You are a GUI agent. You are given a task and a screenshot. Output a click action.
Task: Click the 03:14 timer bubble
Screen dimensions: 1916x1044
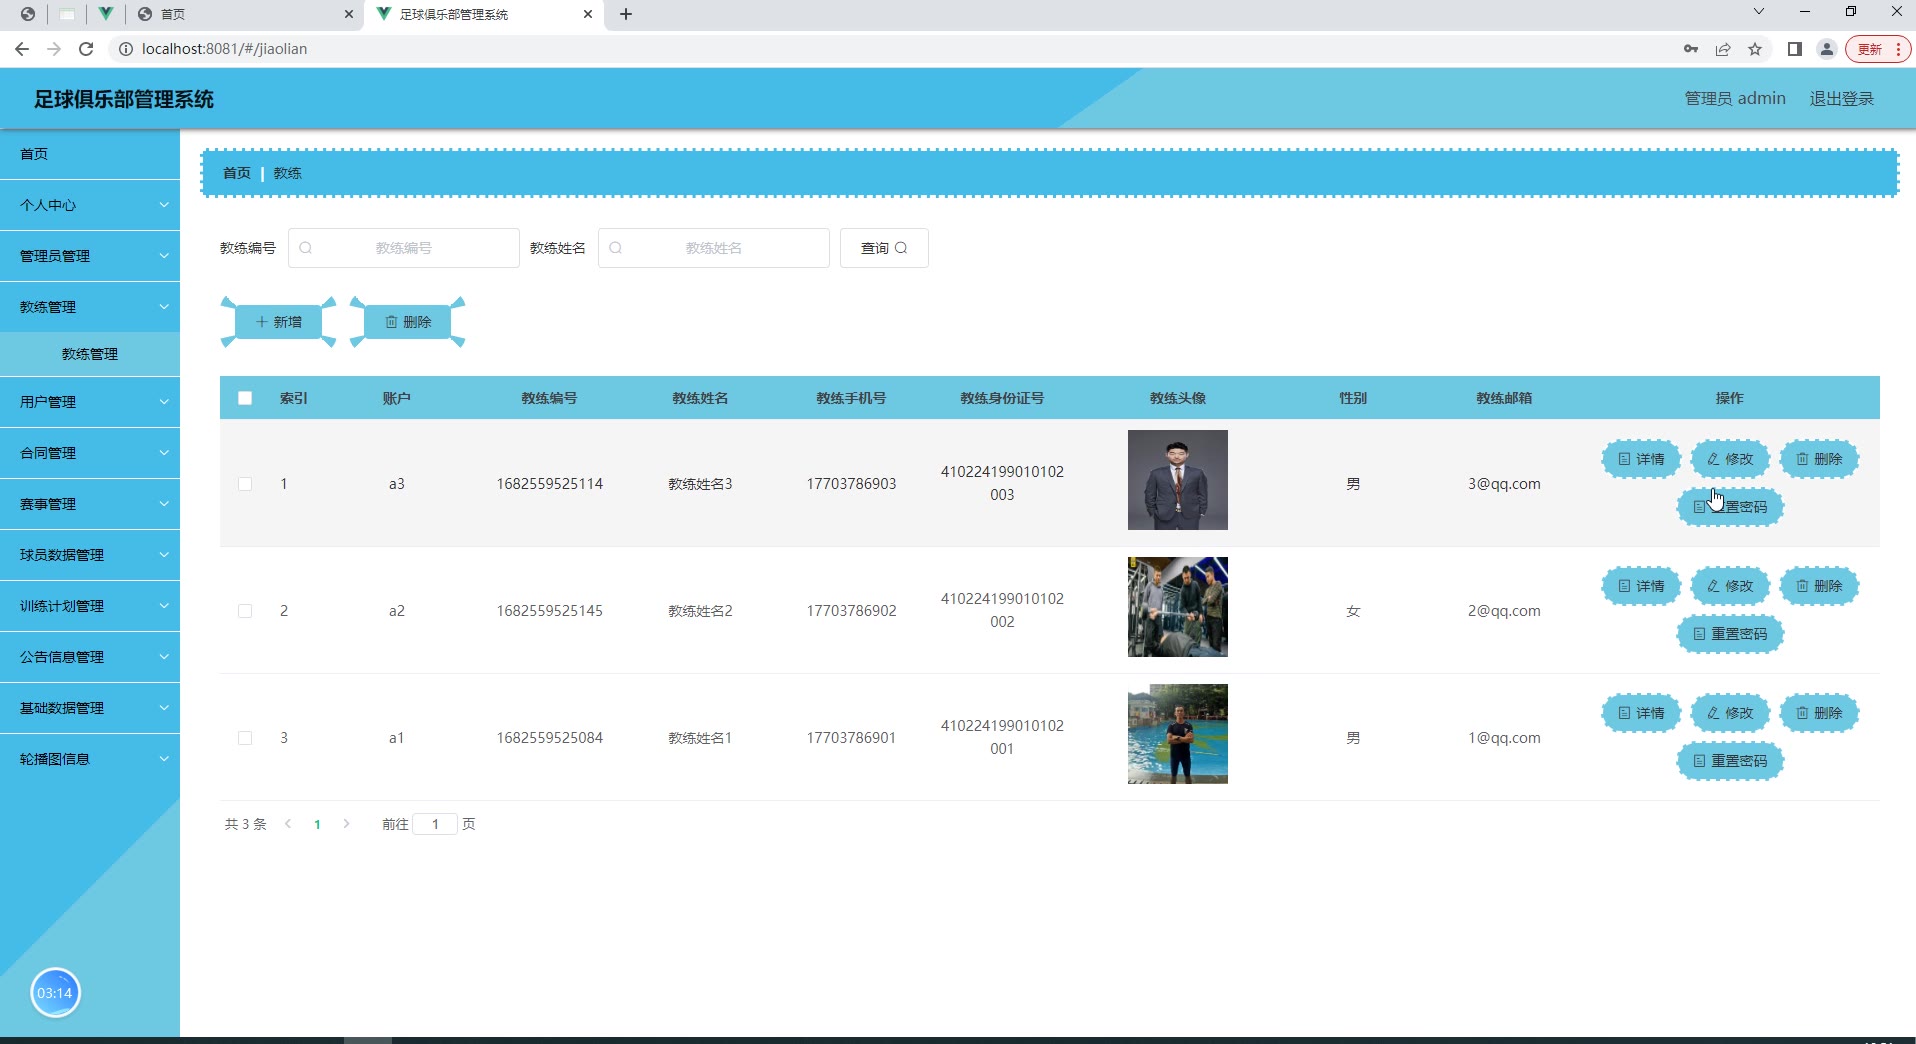point(55,993)
